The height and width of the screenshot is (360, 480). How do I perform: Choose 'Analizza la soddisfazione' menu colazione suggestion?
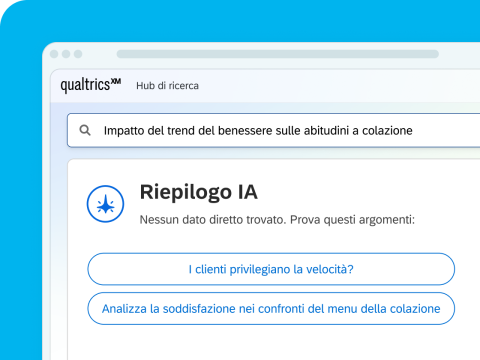(271, 309)
